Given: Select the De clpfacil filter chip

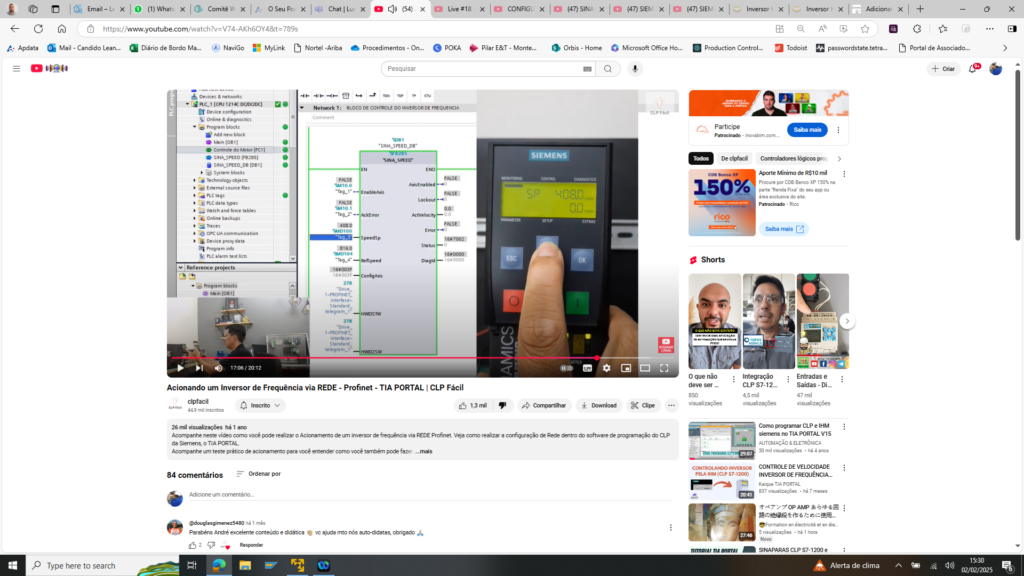Looking at the screenshot, I should point(734,159).
